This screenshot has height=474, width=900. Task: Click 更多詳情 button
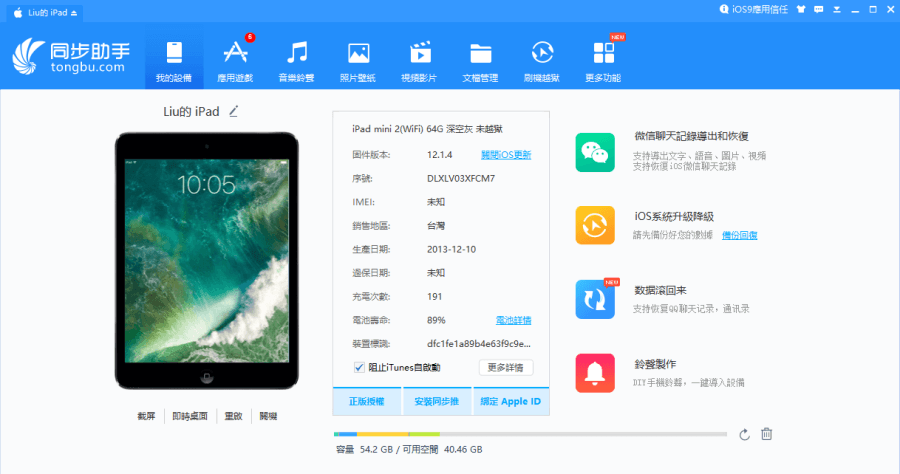[x=506, y=367]
